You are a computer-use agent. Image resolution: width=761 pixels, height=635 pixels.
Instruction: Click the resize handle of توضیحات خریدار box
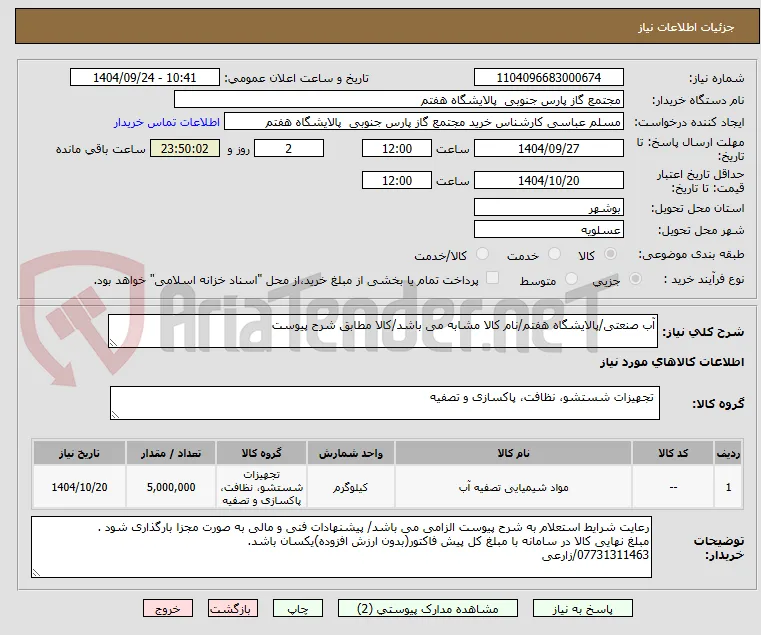click(x=36, y=572)
